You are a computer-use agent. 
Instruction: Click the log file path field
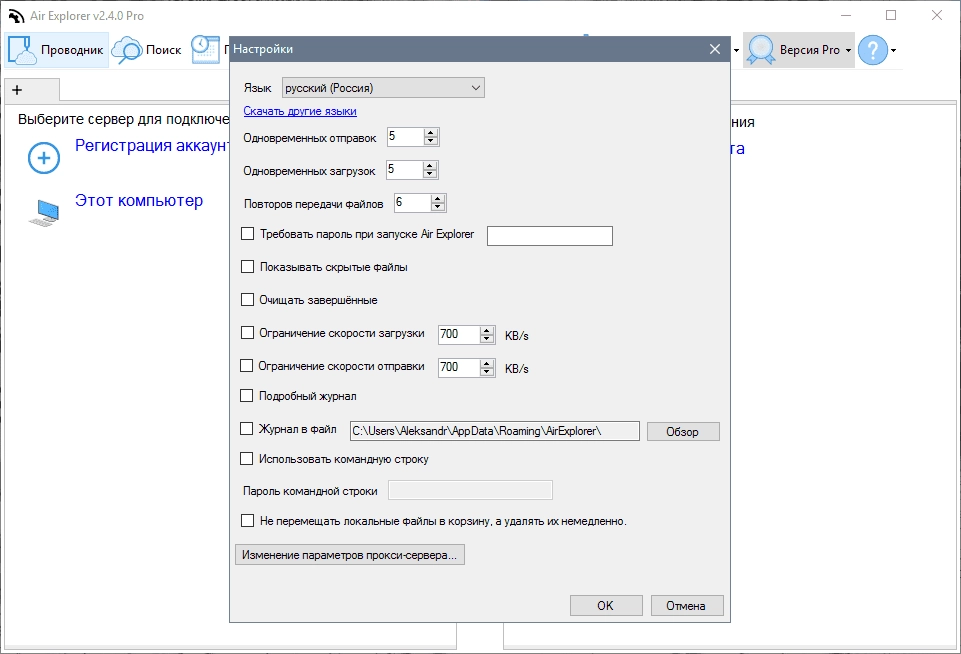(495, 431)
